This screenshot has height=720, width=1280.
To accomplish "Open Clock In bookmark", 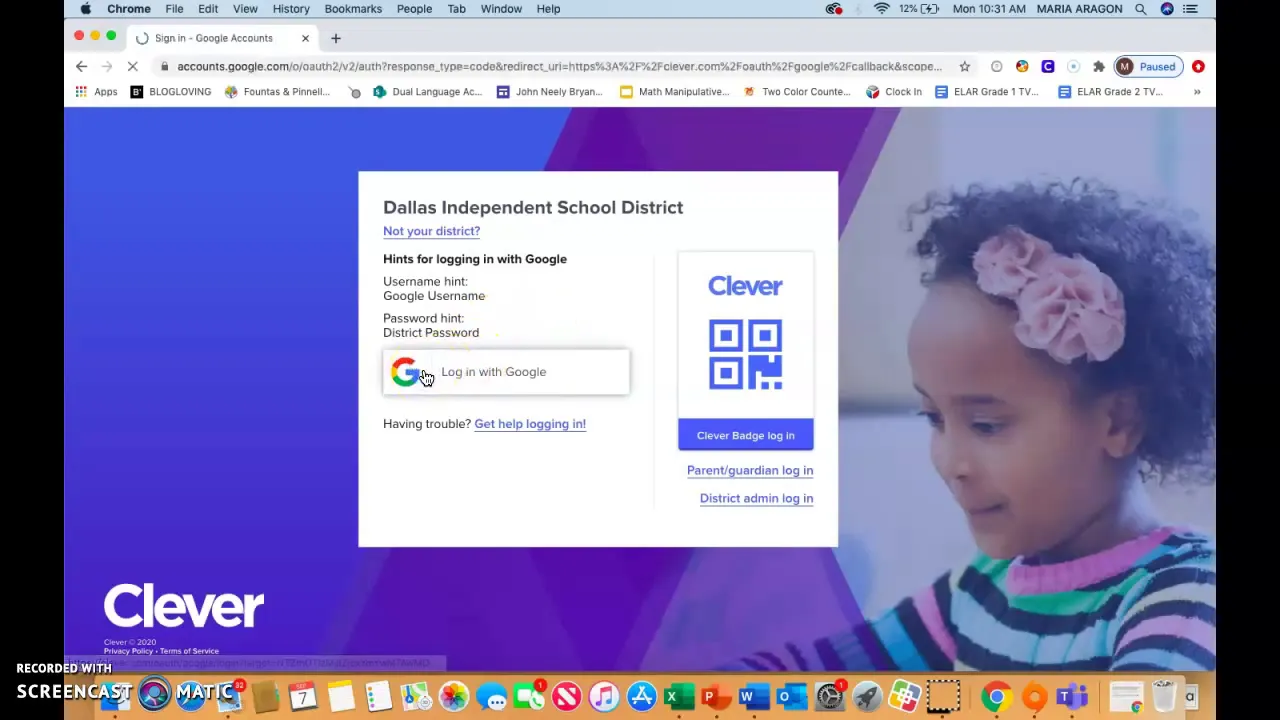I will coord(894,91).
